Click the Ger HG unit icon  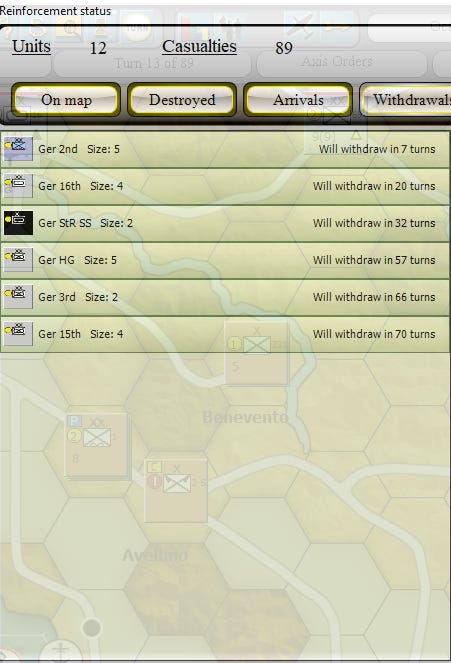coord(18,260)
